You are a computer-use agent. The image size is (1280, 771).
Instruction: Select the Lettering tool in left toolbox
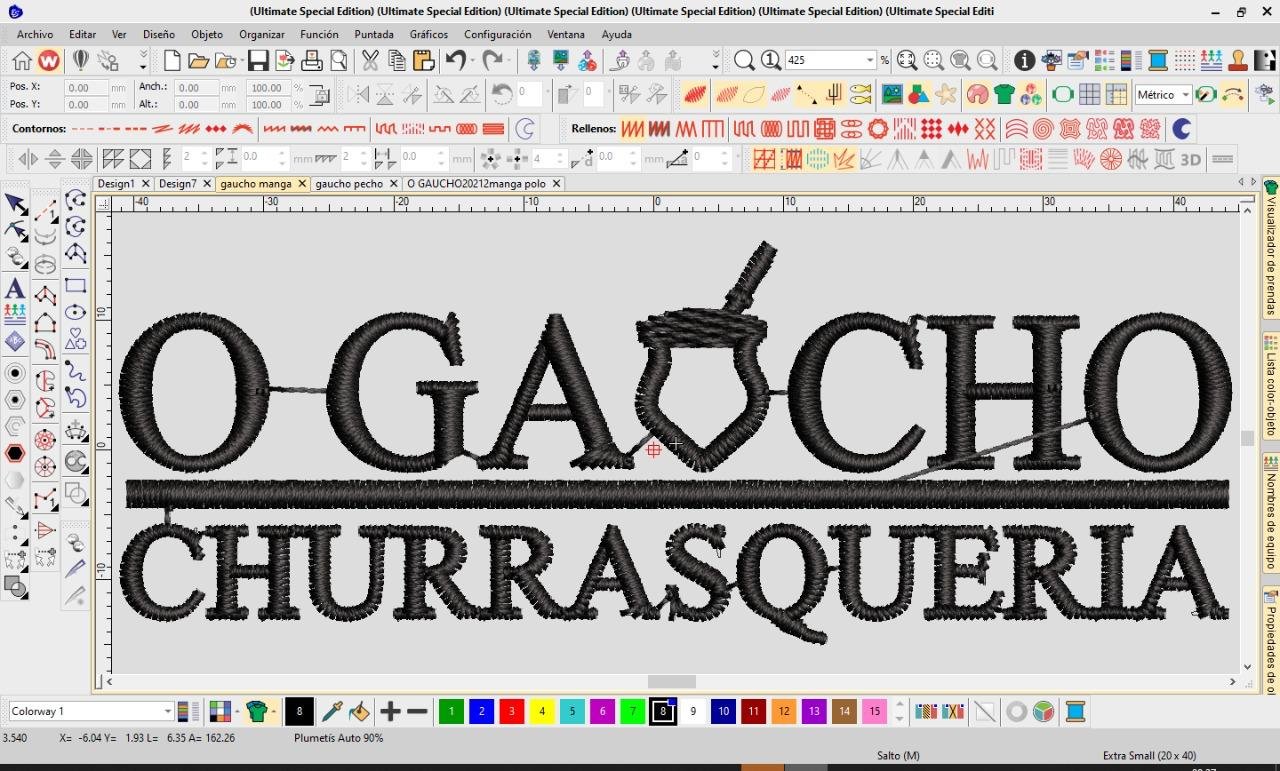pos(15,289)
